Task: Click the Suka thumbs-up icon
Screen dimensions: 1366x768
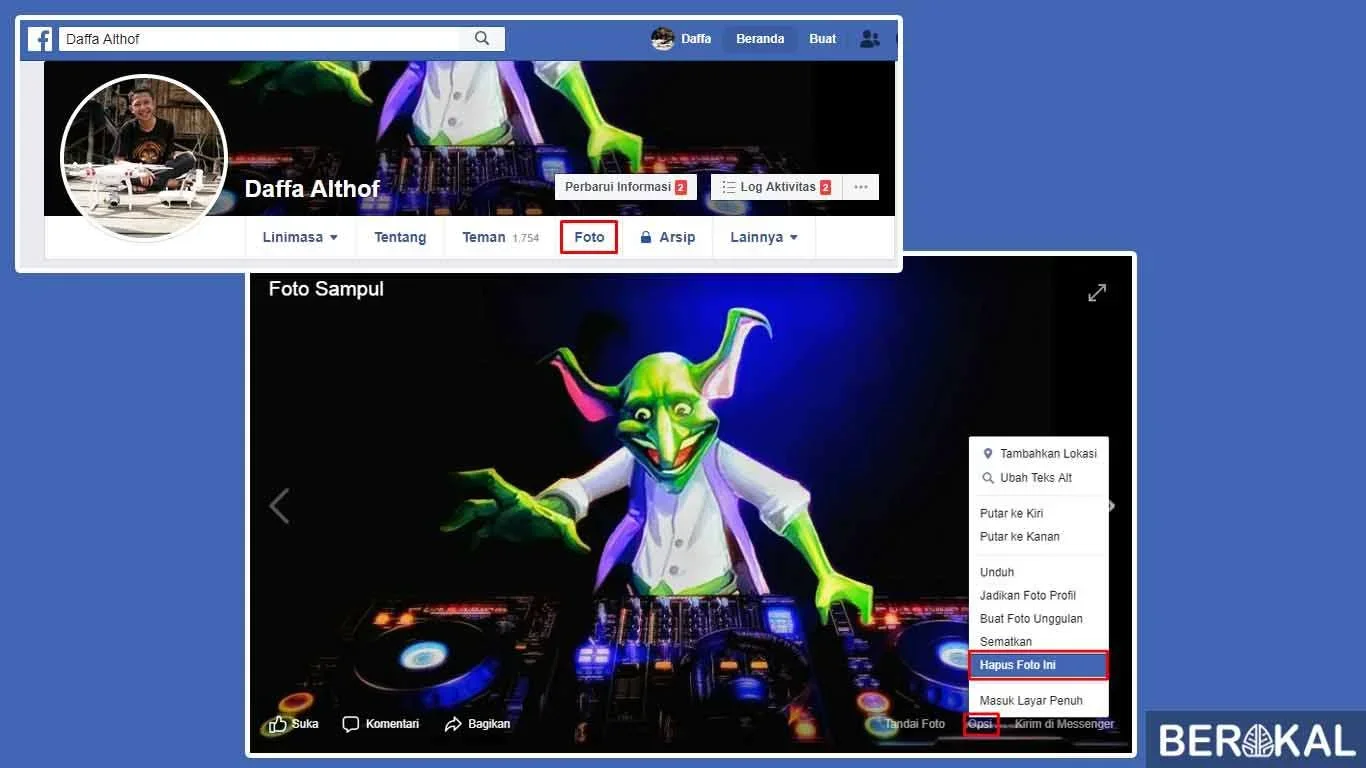Action: (x=277, y=724)
